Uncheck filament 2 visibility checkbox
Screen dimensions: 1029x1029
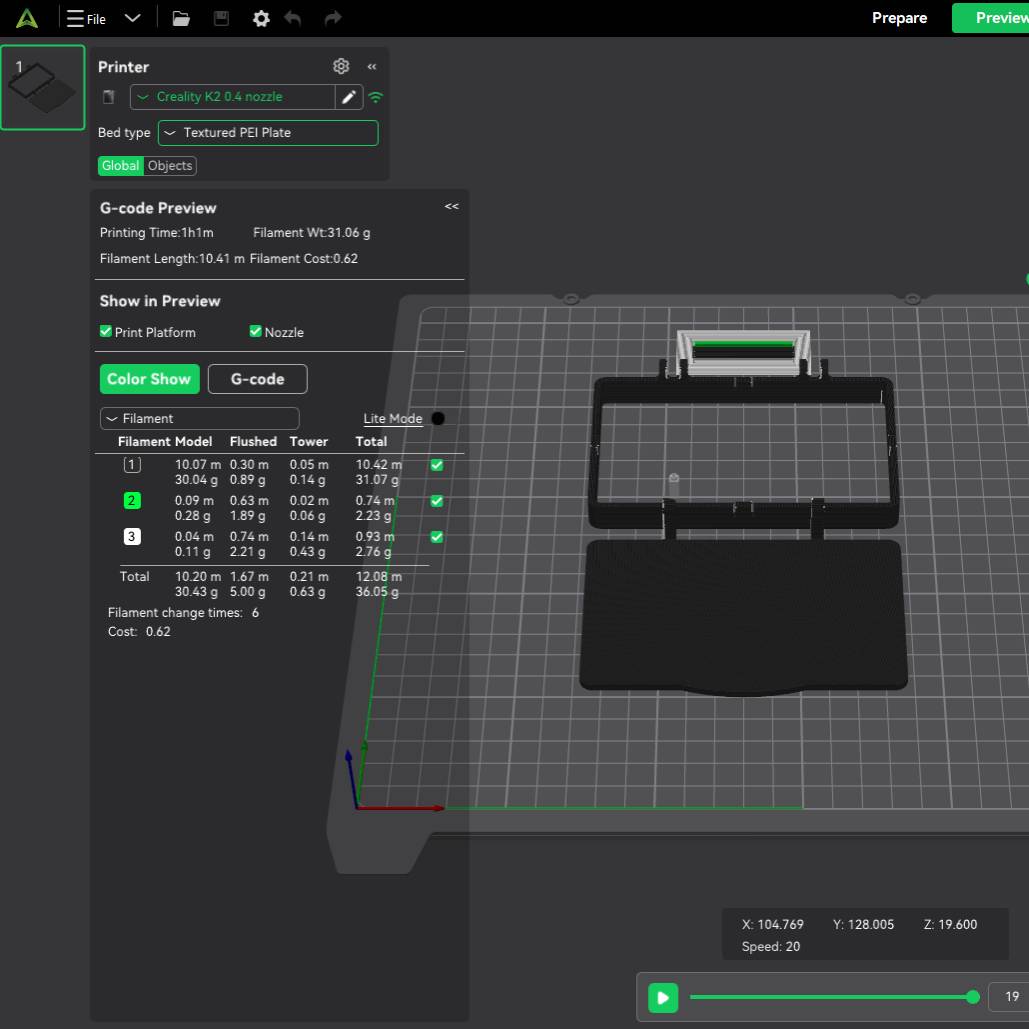tap(436, 501)
